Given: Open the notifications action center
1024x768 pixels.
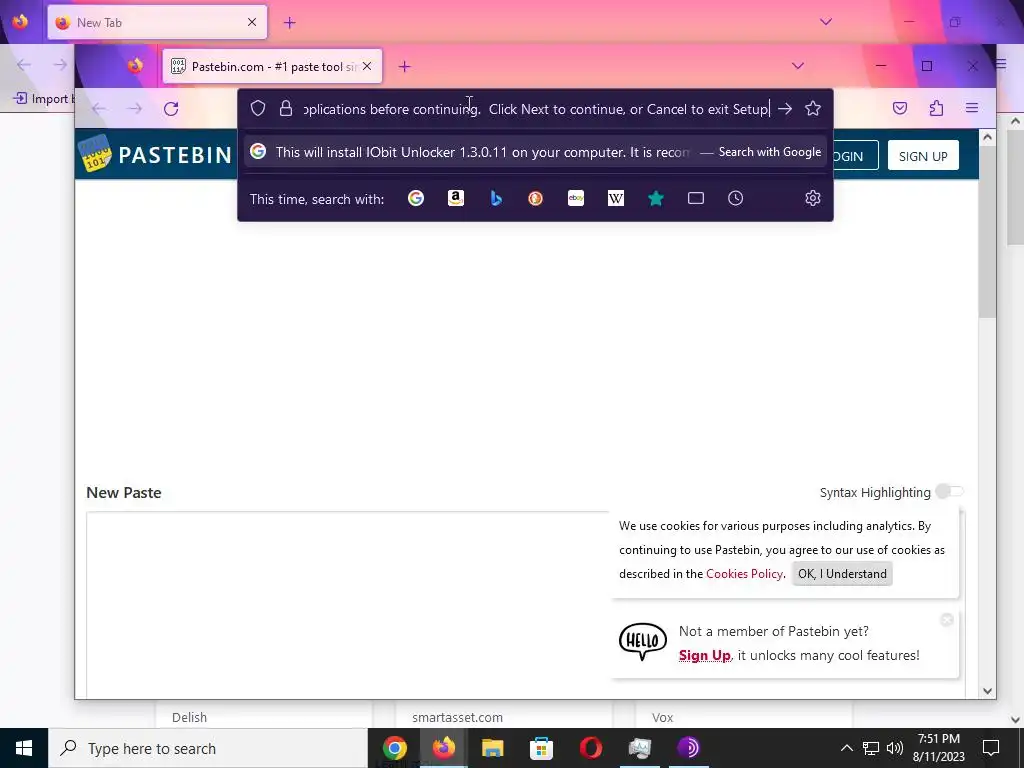Looking at the screenshot, I should pos(991,748).
